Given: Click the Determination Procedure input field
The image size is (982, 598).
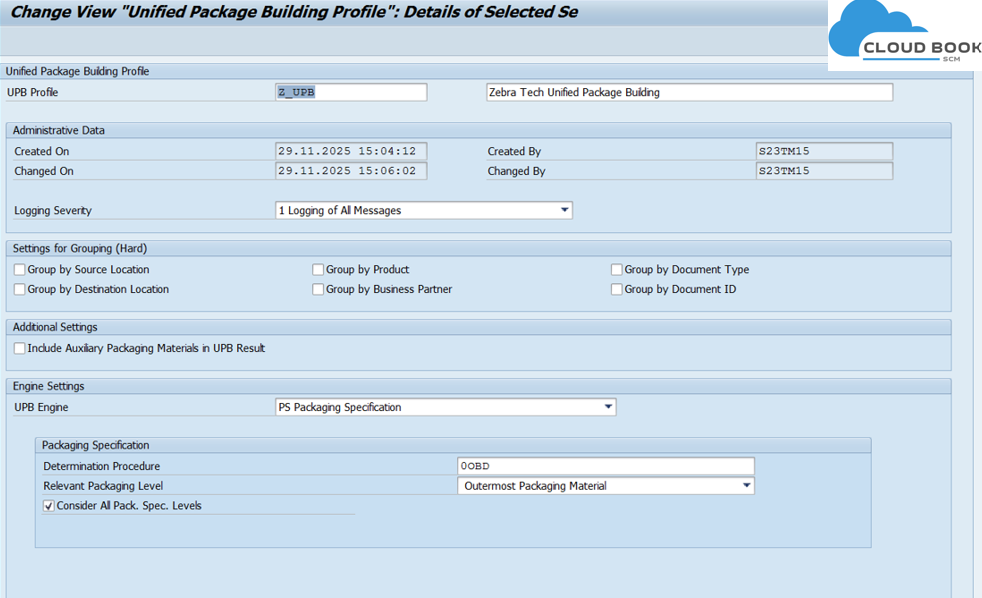Looking at the screenshot, I should pos(605,466).
